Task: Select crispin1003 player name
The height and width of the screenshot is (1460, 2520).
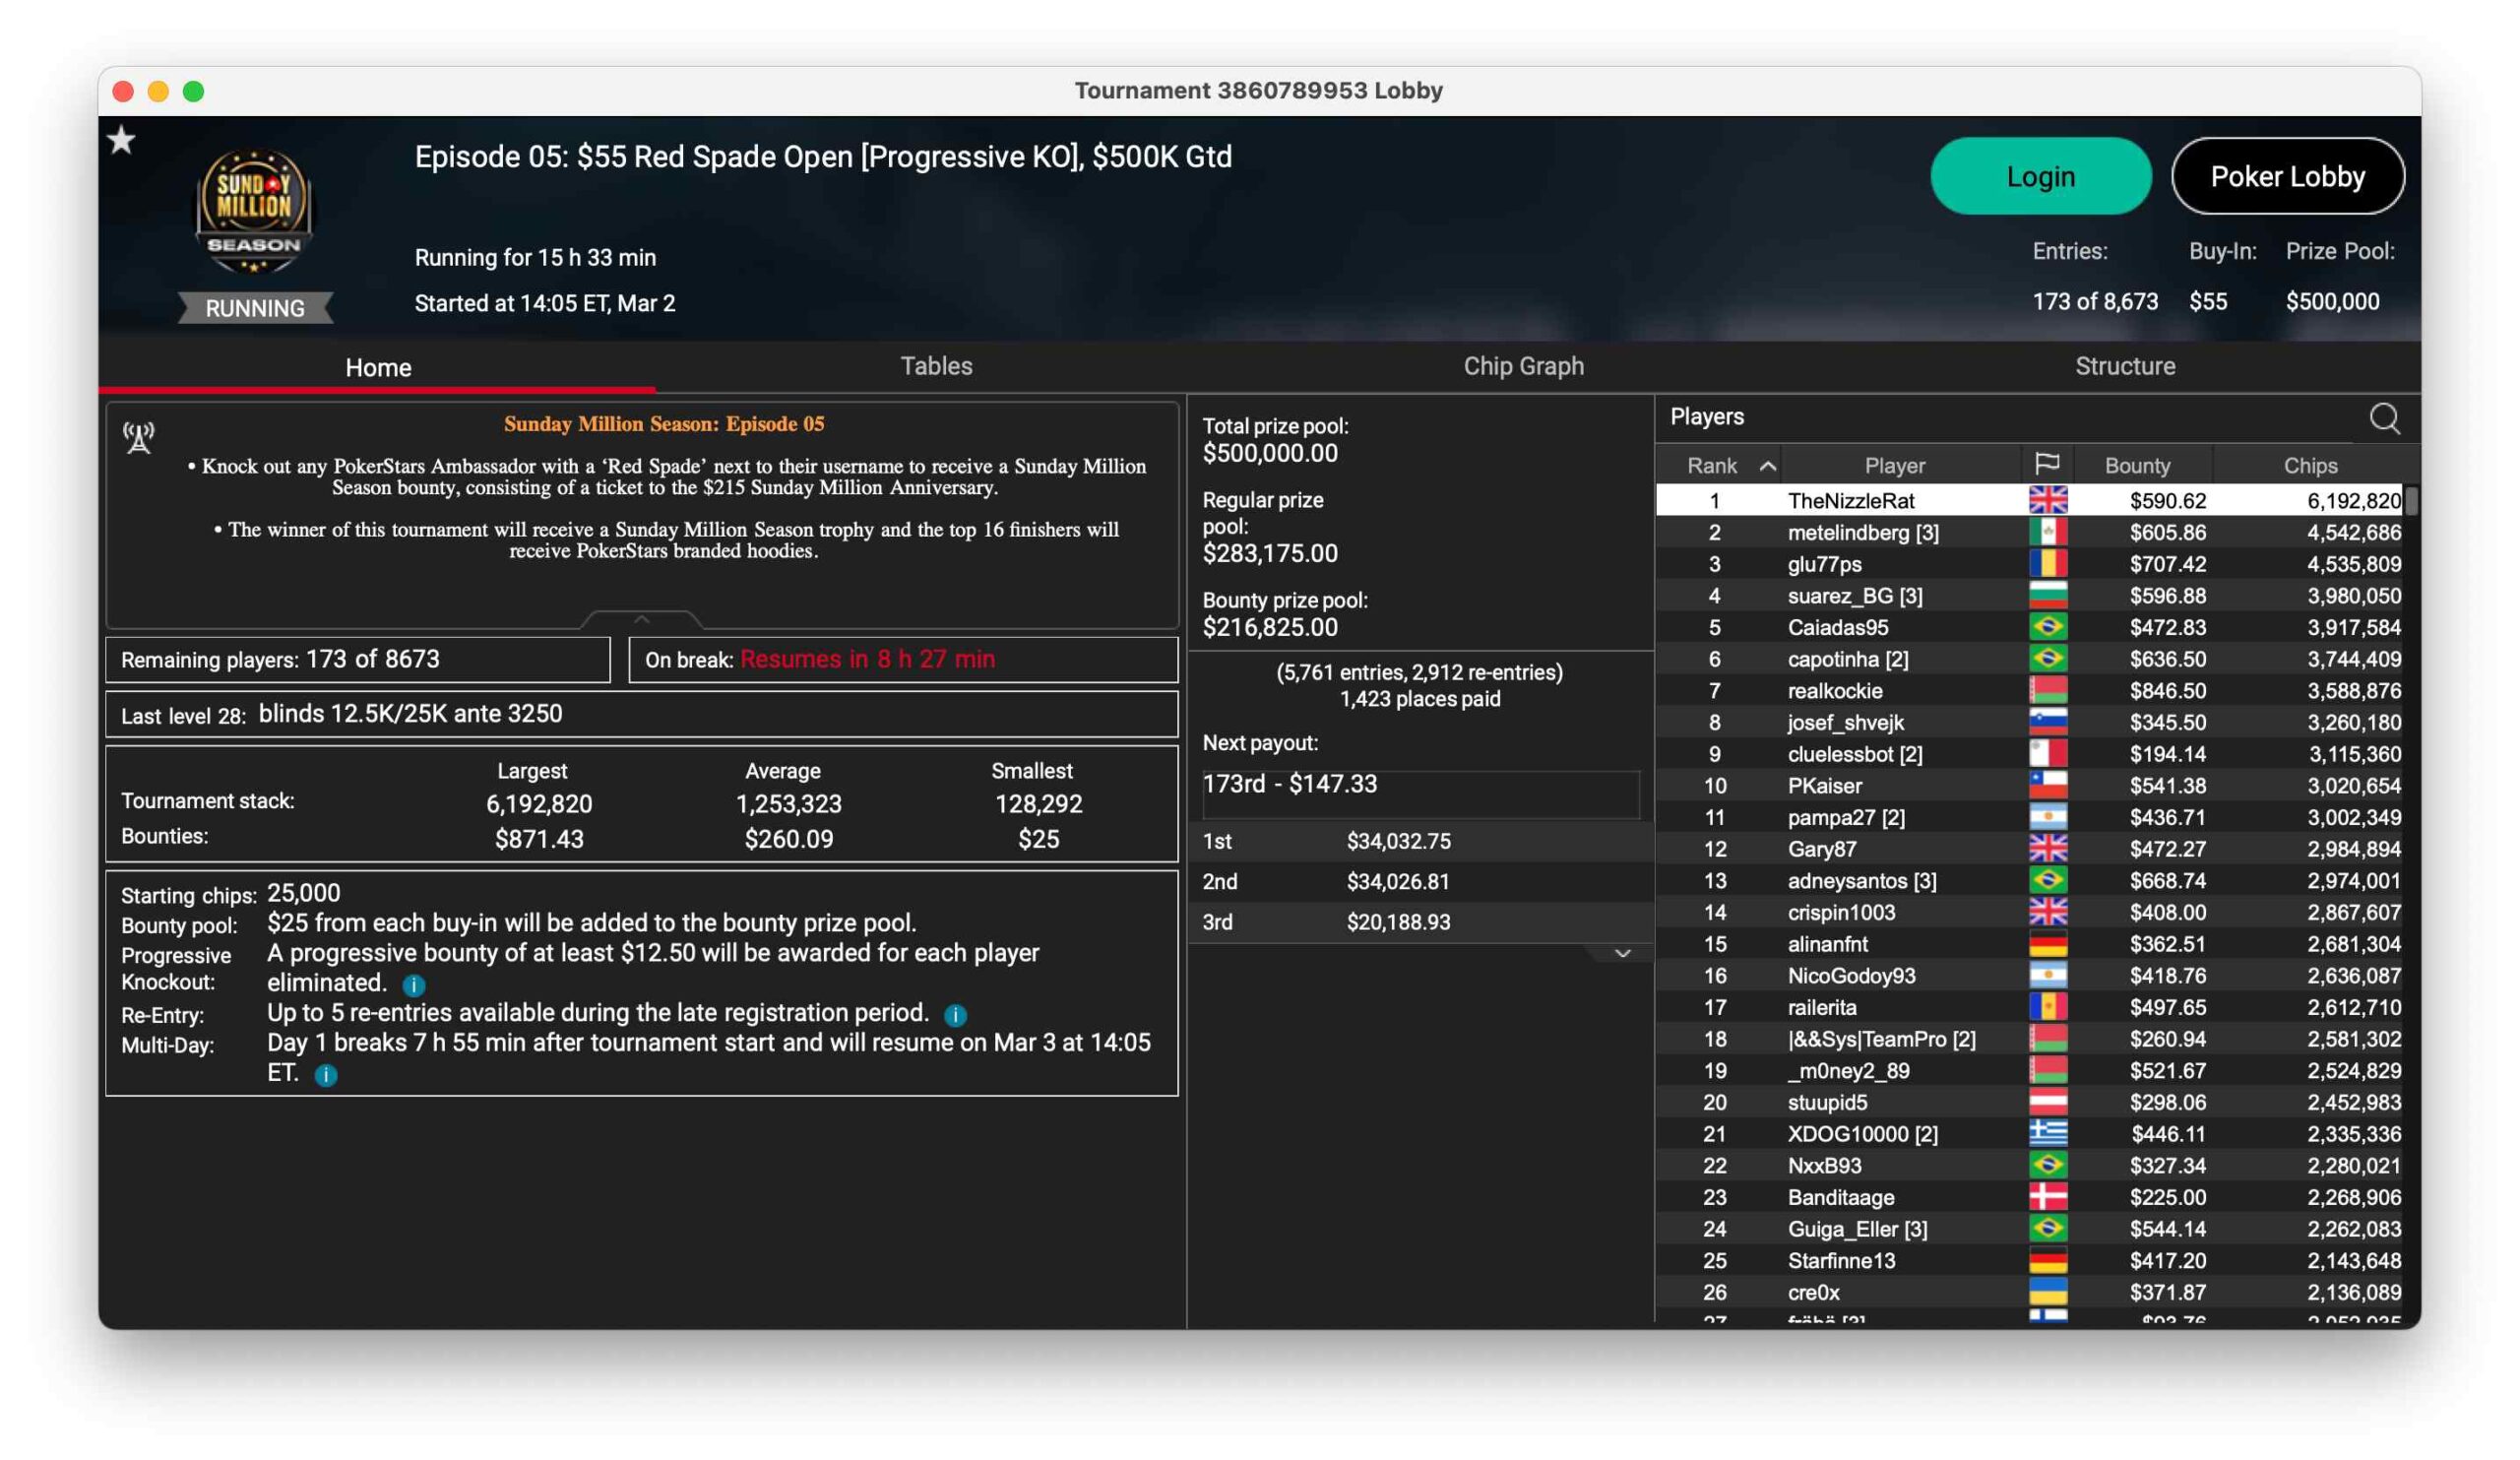Action: pyautogui.click(x=1841, y=912)
